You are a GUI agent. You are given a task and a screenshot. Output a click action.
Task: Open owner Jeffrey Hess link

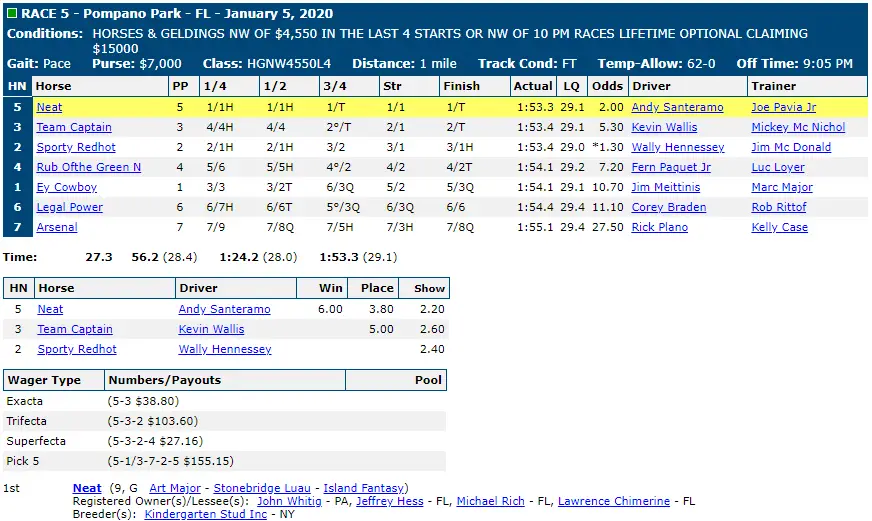click(x=390, y=502)
